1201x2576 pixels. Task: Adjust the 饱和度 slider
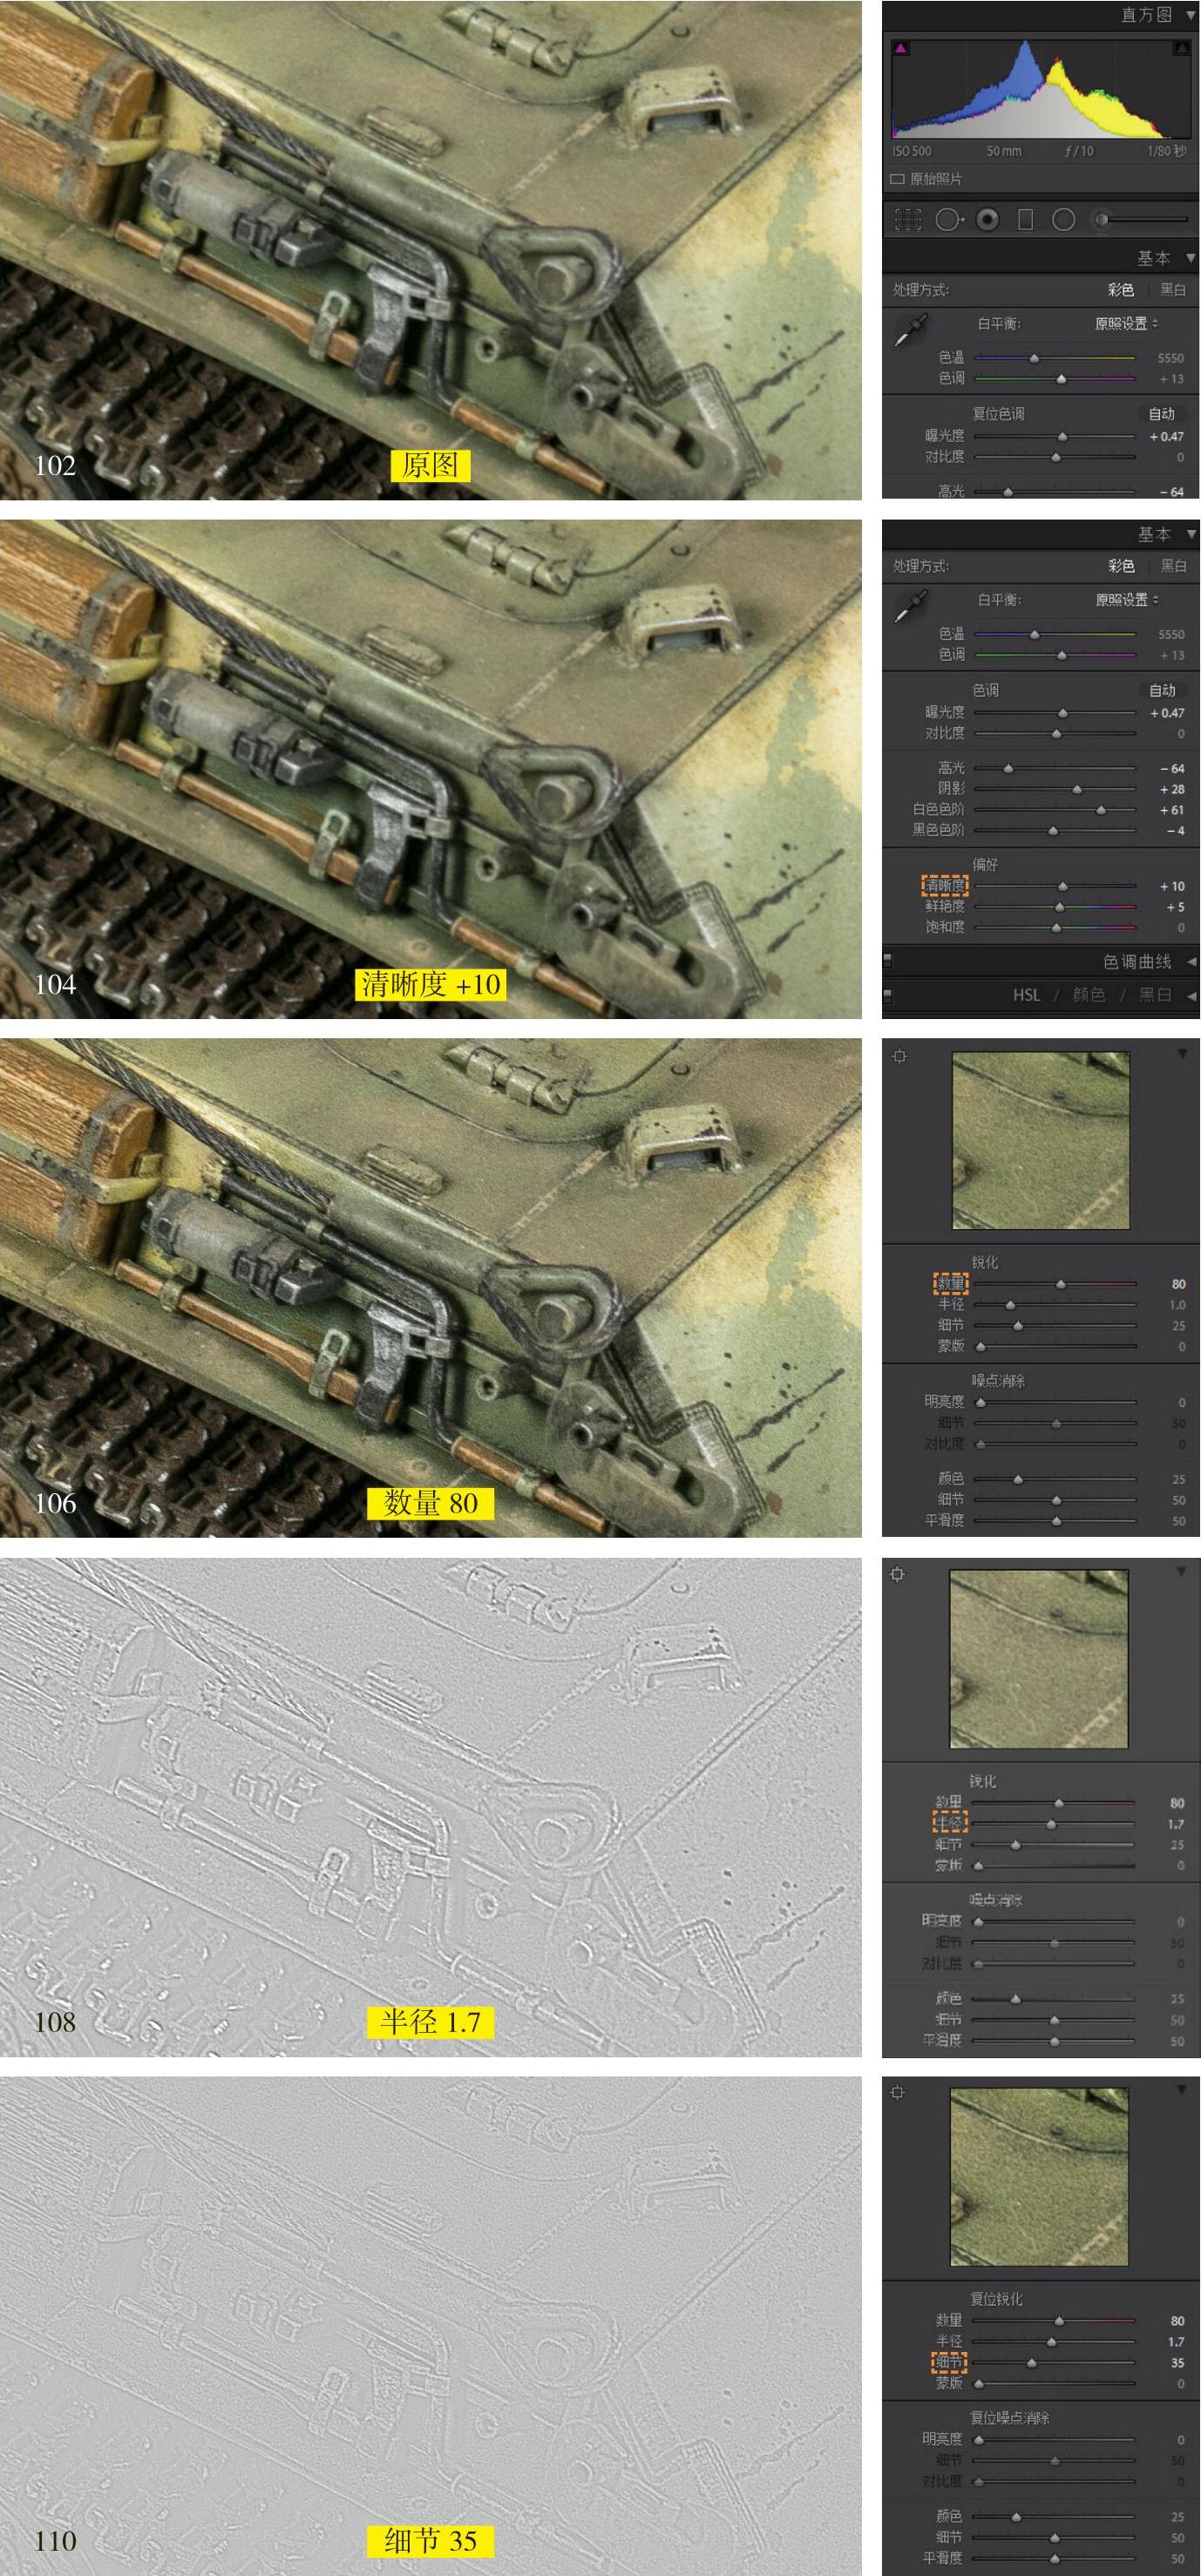pyautogui.click(x=1055, y=927)
